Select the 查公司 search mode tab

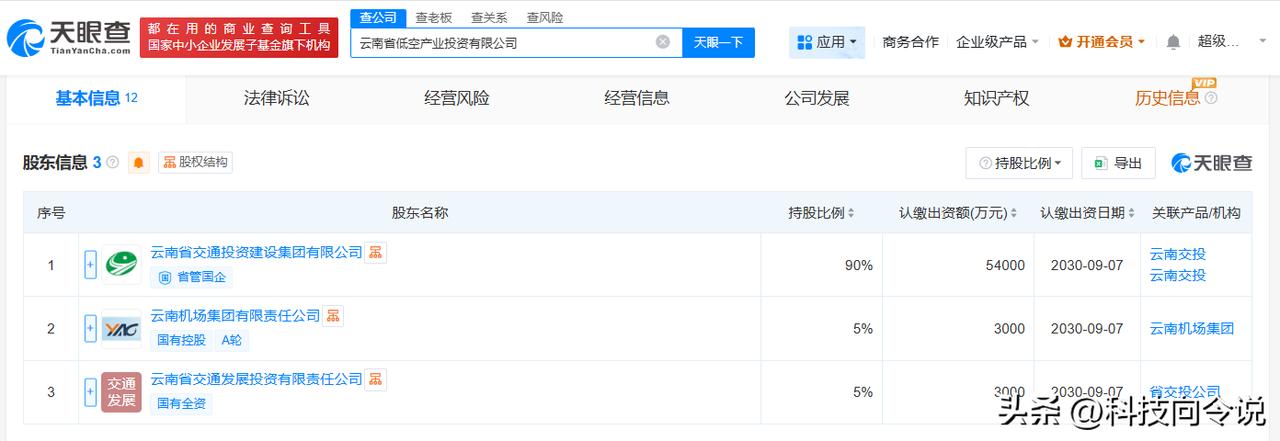[378, 17]
